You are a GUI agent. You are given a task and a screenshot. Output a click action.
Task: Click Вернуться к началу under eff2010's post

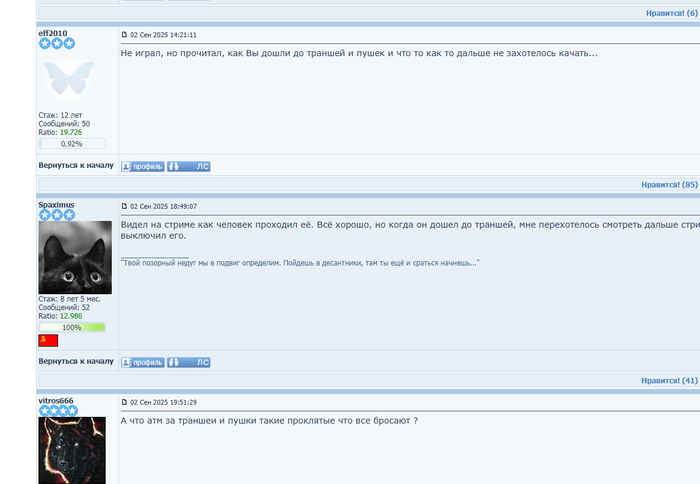pyautogui.click(x=76, y=165)
